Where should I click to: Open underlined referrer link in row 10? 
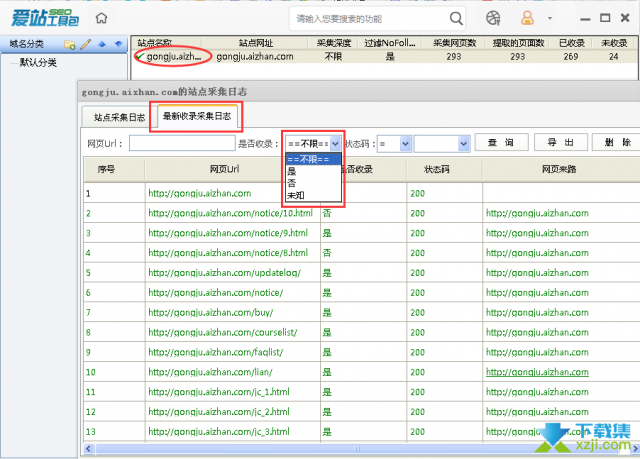coord(537,372)
